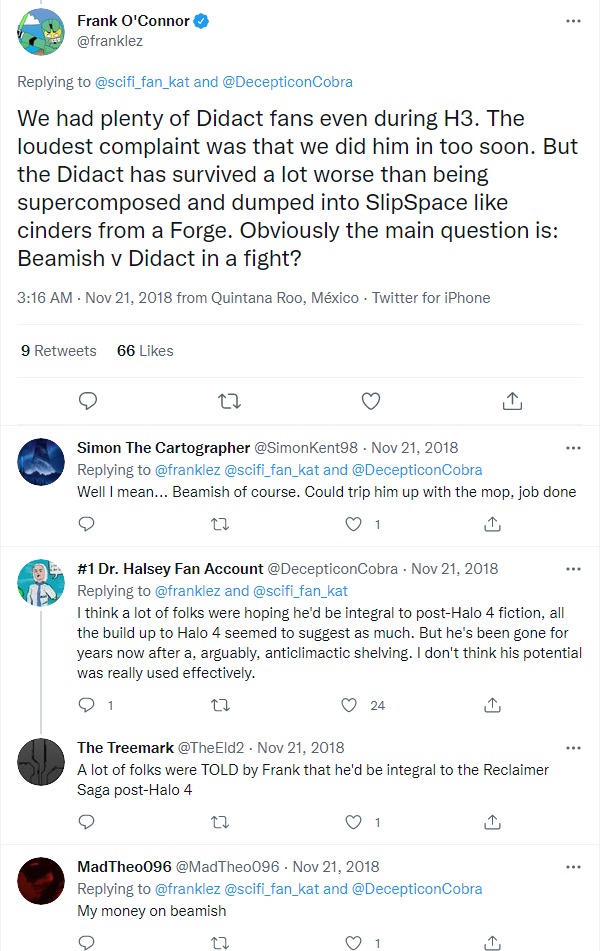
Task: Retweet Simon The Cartographer's reply
Action: 221,524
